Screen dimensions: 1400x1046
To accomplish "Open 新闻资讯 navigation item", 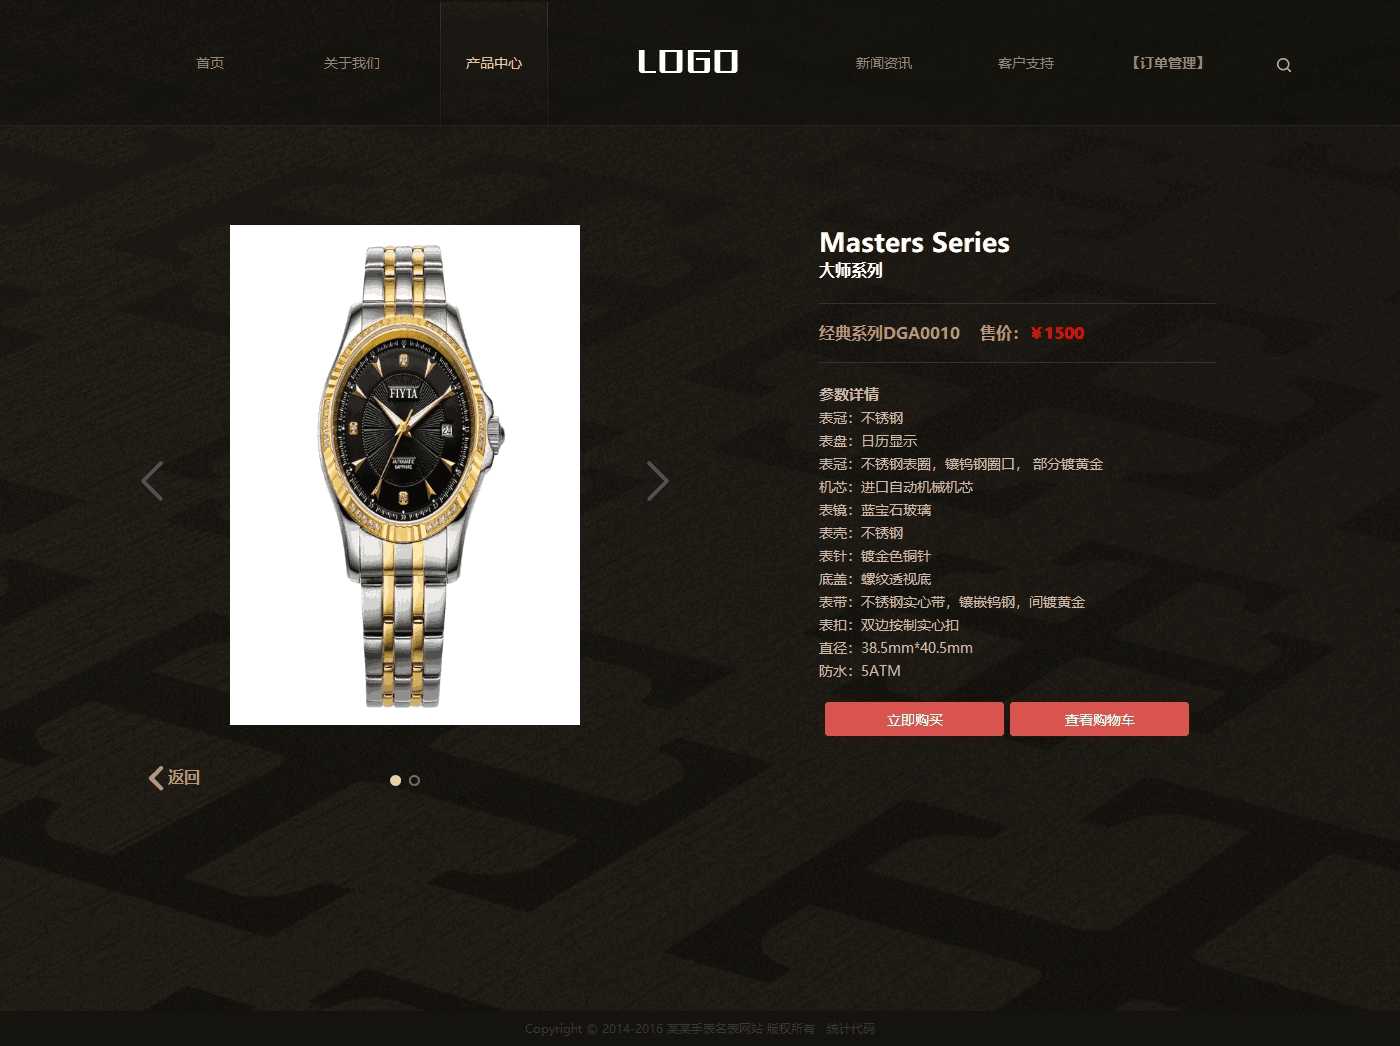I will pyautogui.click(x=884, y=63).
